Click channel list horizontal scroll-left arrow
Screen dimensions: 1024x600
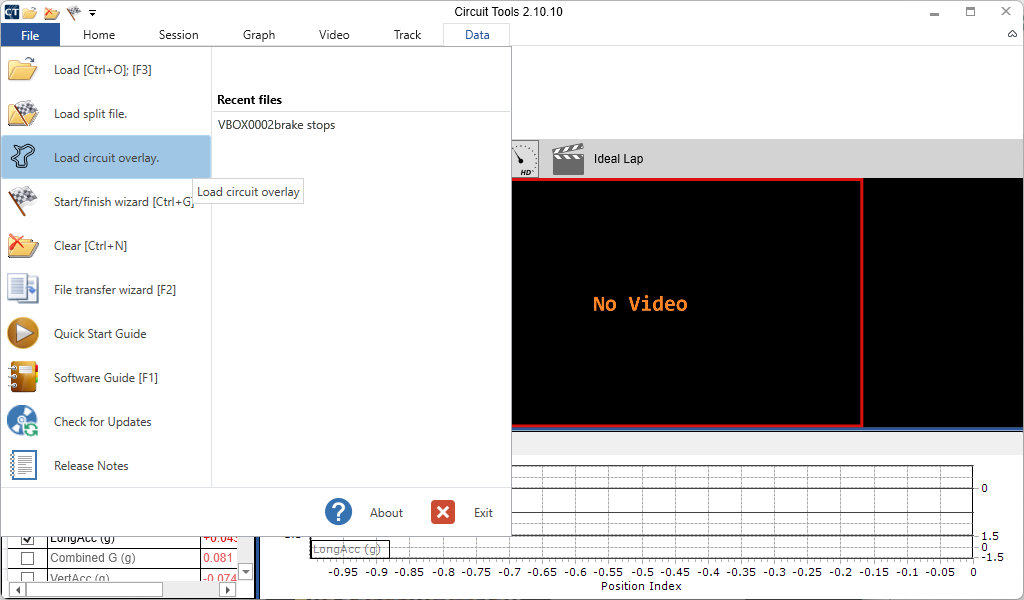coord(18,590)
